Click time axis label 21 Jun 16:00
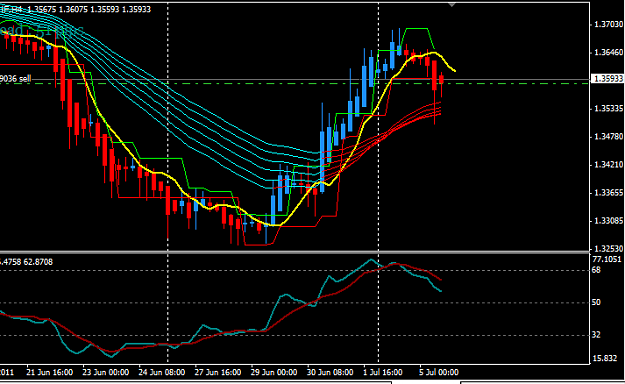This screenshot has height=384, width=625. (x=49, y=372)
